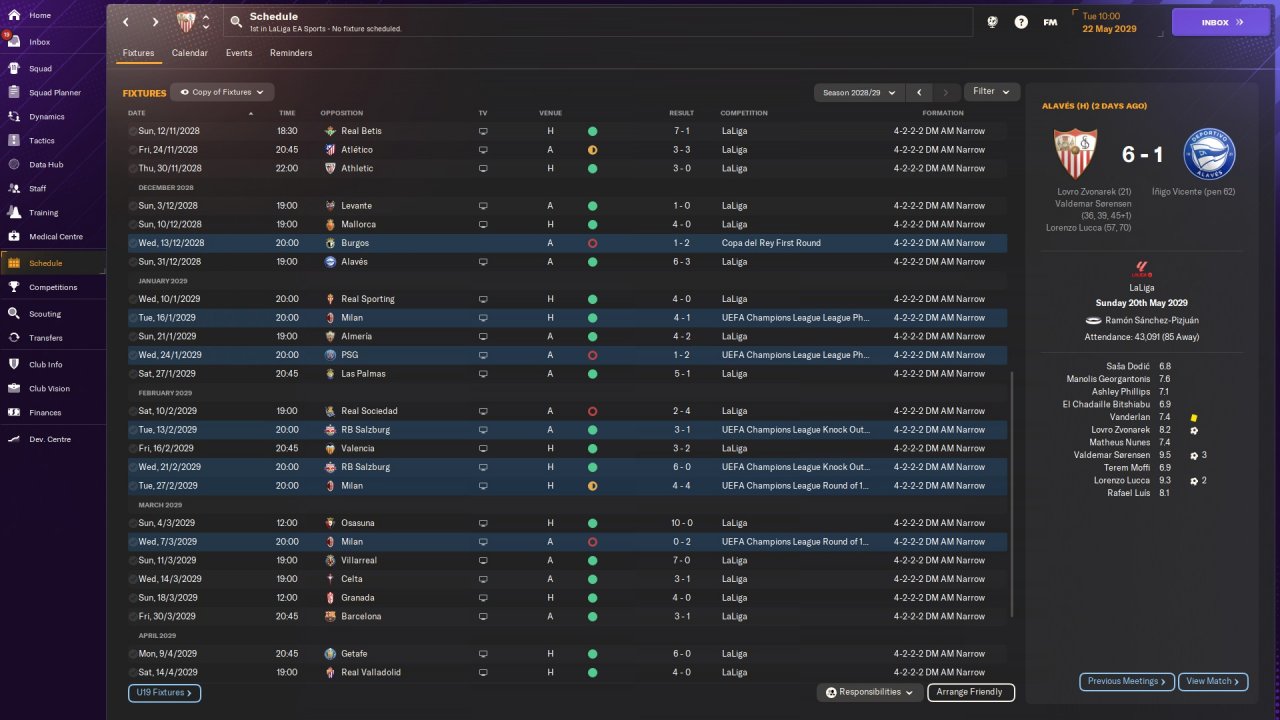1280x720 pixels.
Task: Click the Alavés crest in the match summary panel
Action: 1209,154
